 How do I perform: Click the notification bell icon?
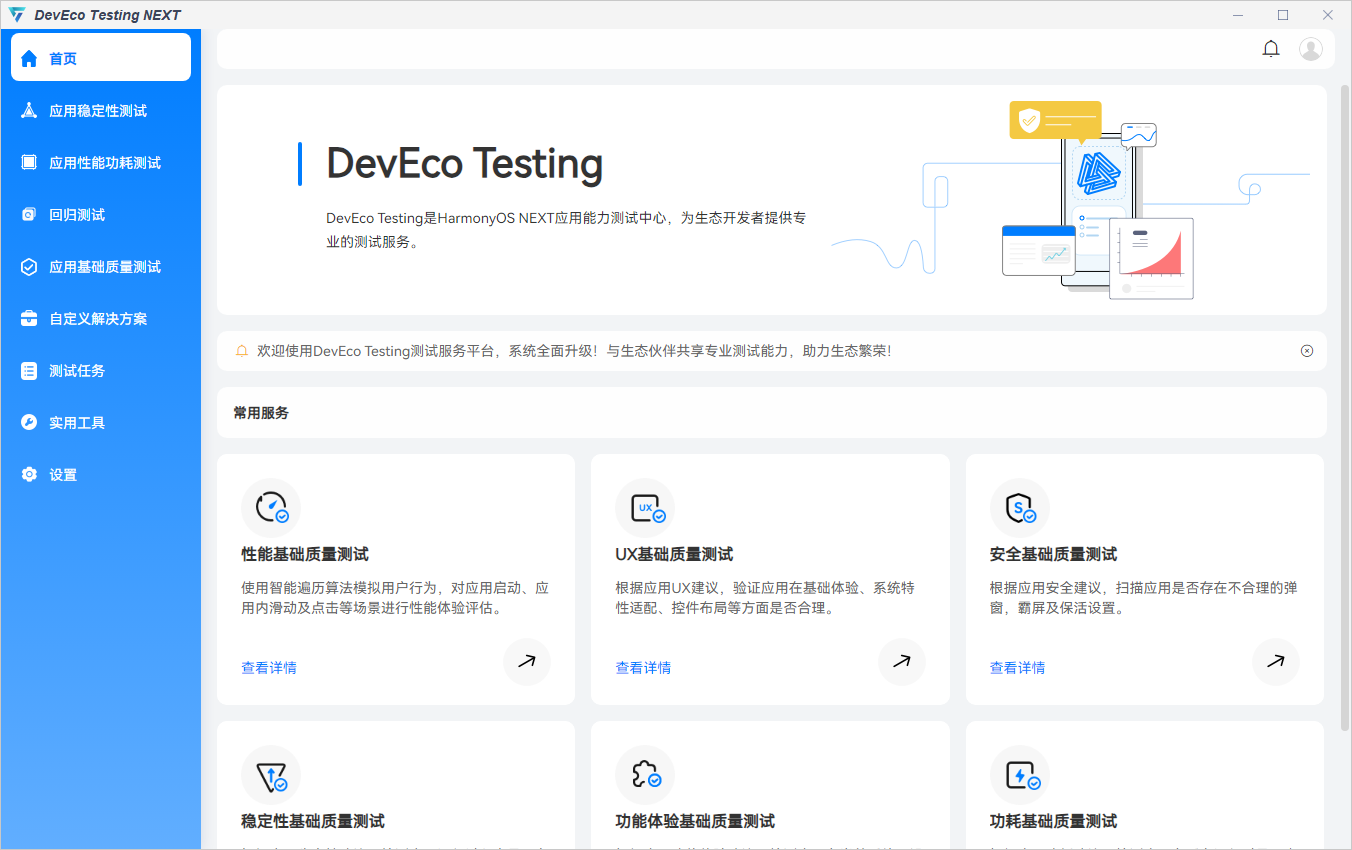(1271, 49)
